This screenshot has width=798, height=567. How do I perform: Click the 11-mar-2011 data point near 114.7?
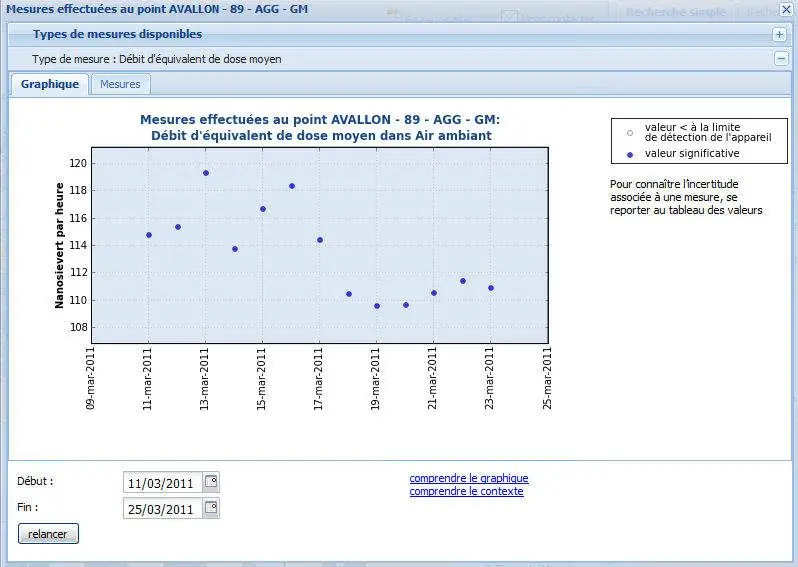(x=149, y=235)
